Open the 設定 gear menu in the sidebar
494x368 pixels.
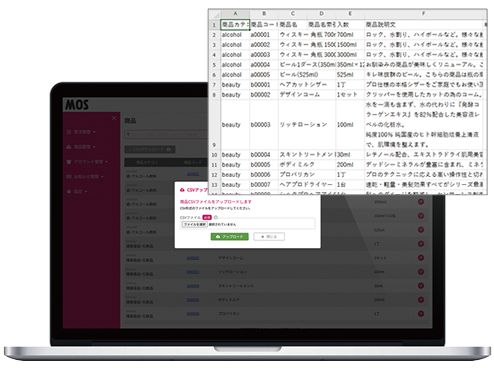77,191
